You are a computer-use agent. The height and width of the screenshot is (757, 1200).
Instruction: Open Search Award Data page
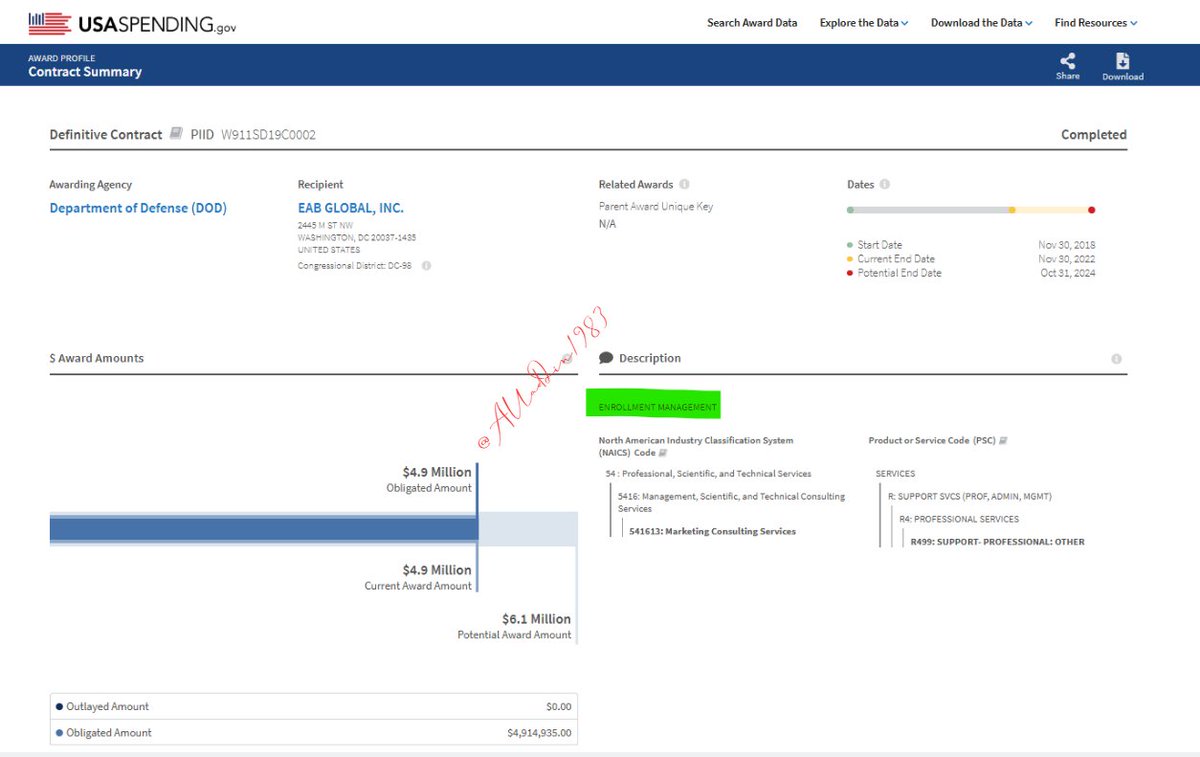(x=752, y=23)
